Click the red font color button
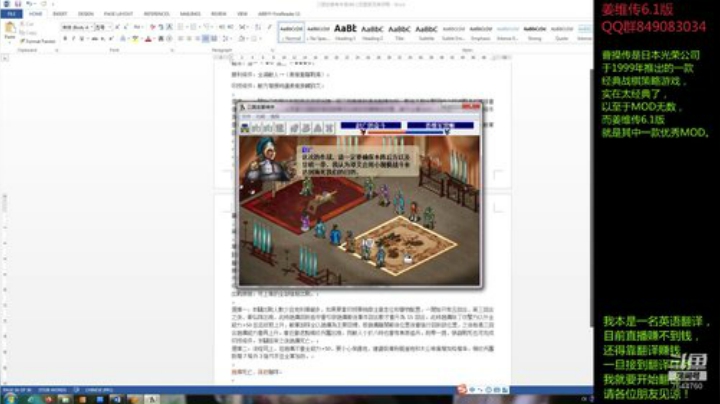The image size is (720, 404). pos(148,39)
